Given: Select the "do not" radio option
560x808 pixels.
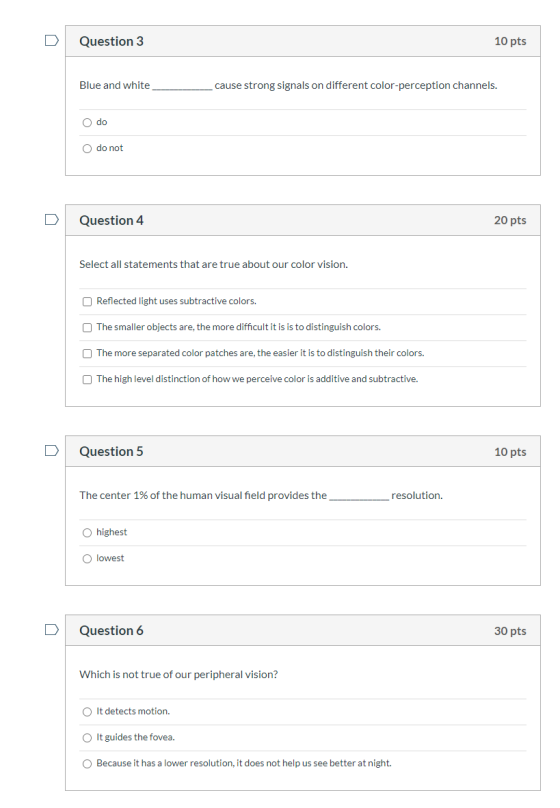Looking at the screenshot, I should tap(87, 148).
